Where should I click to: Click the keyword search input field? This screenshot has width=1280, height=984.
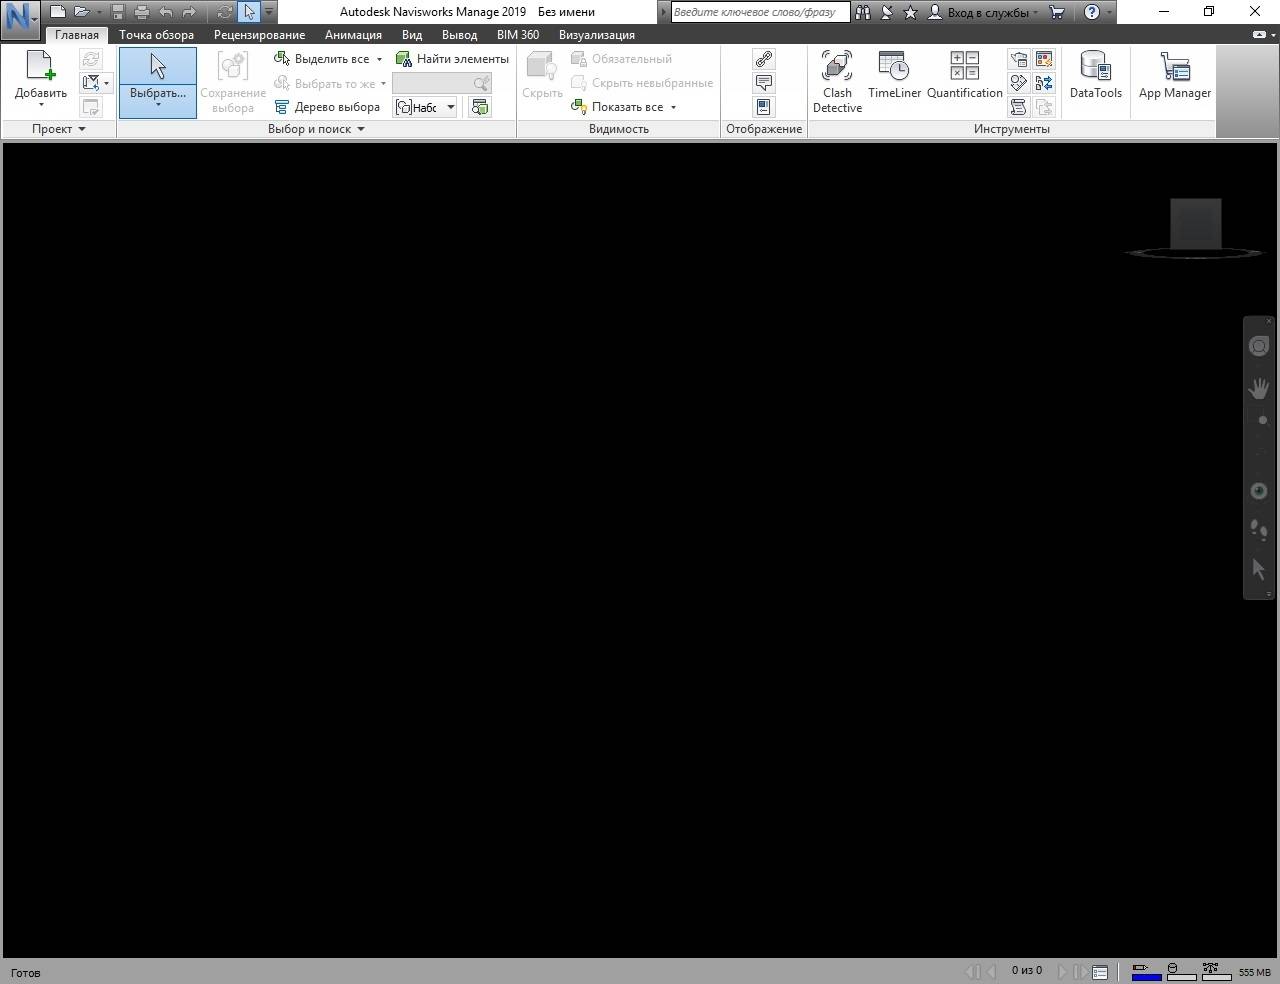pyautogui.click(x=759, y=12)
